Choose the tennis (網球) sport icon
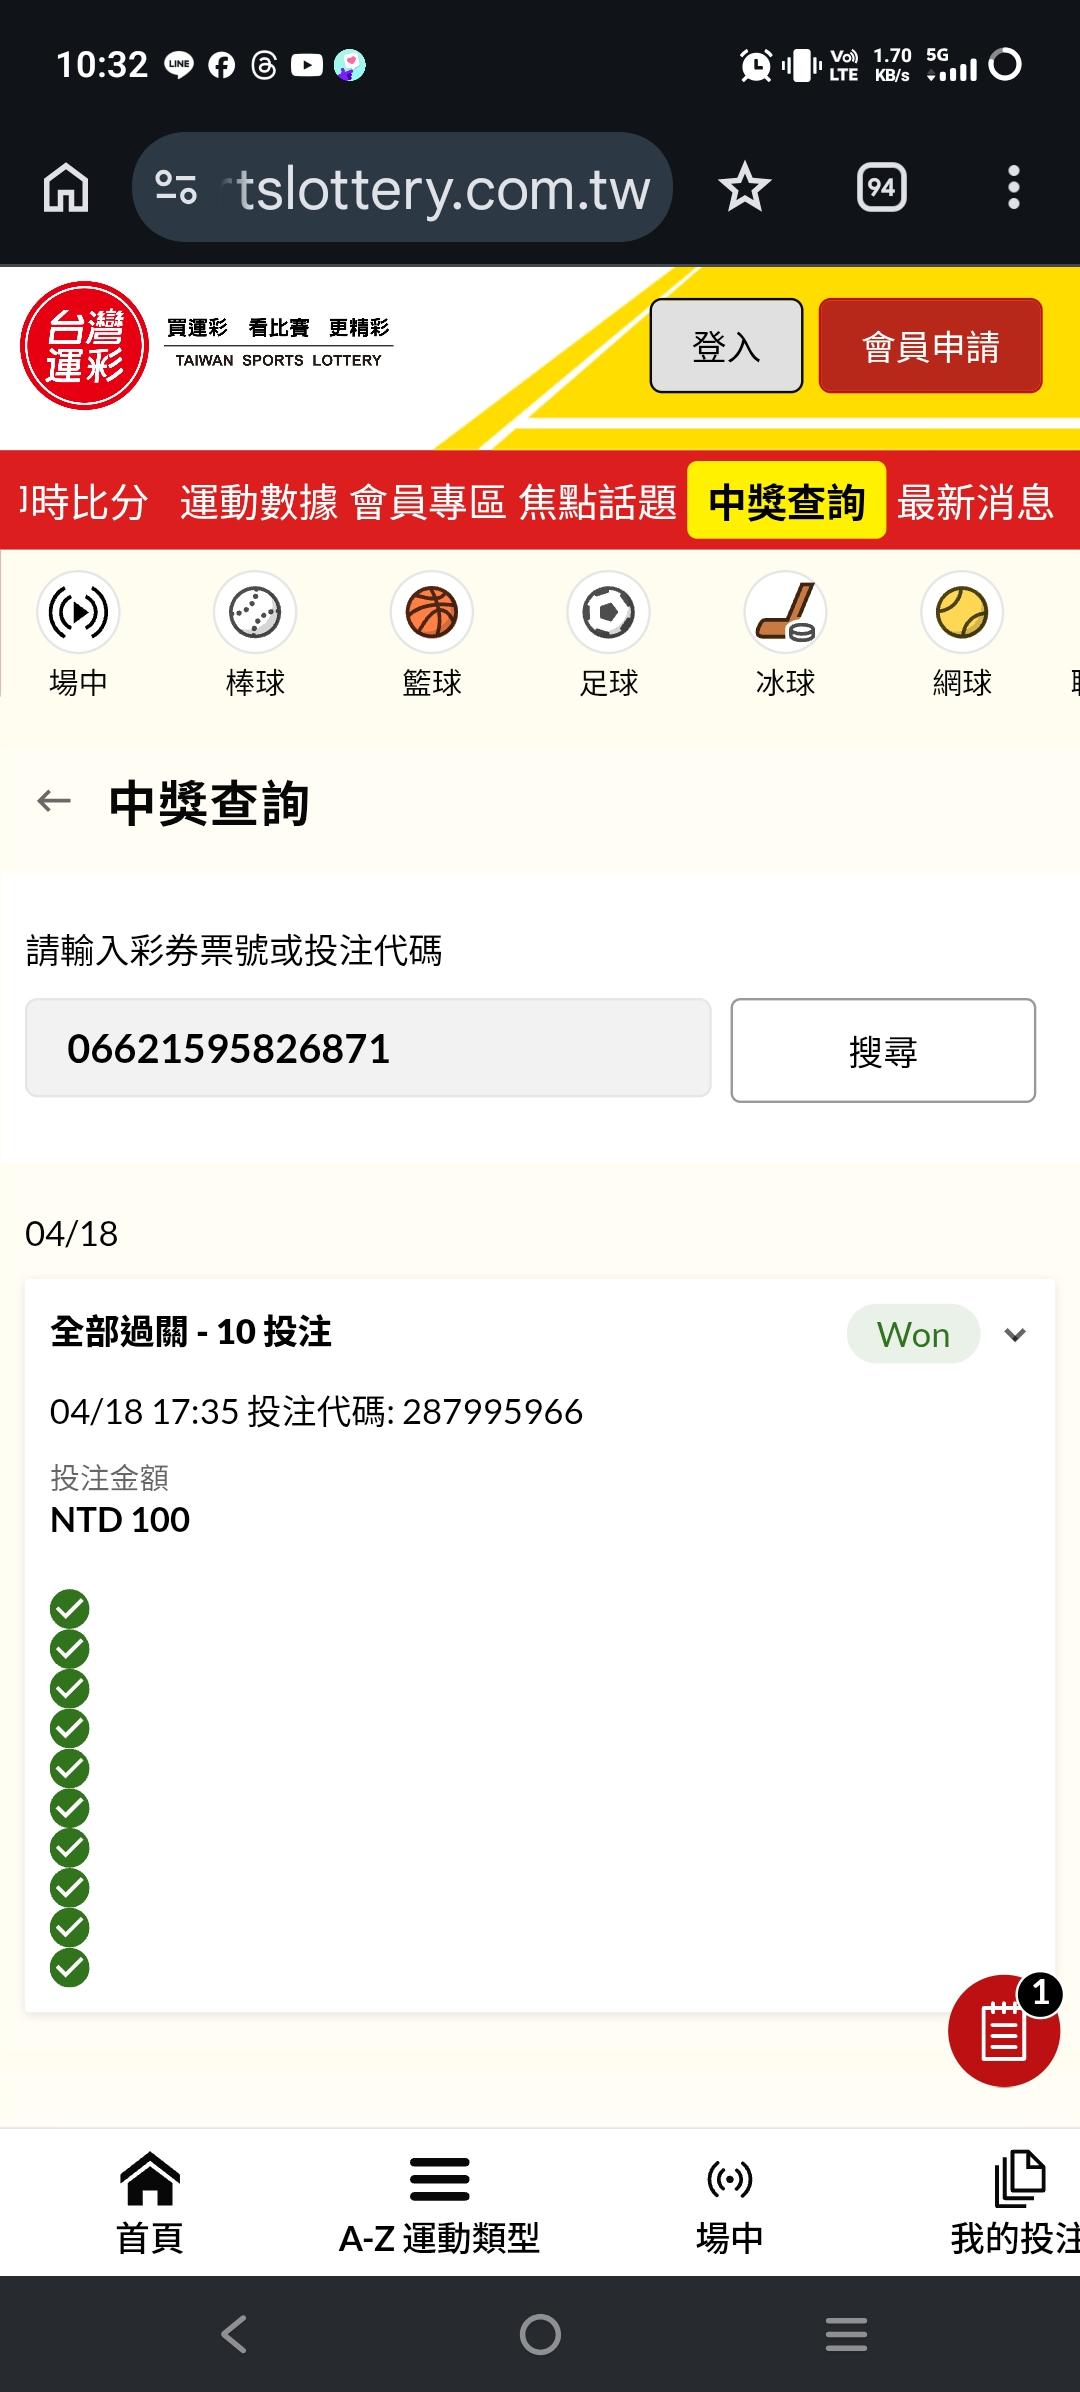1080x2392 pixels. coord(962,613)
